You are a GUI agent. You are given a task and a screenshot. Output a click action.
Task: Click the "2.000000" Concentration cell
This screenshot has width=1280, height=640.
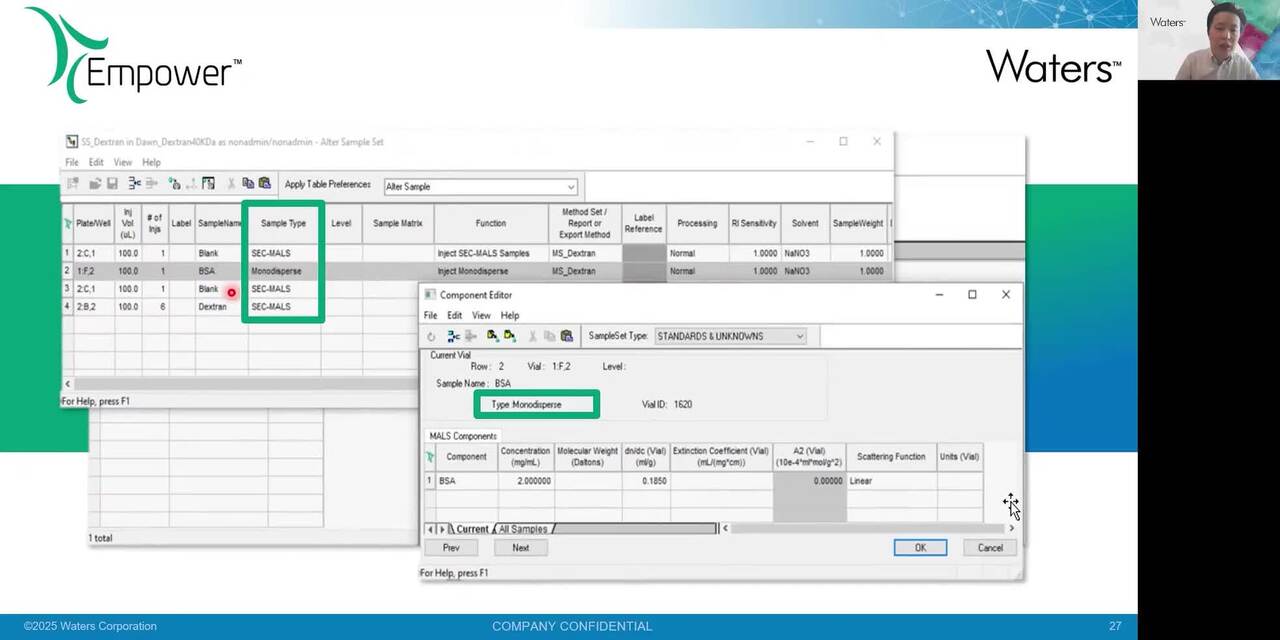coord(525,481)
